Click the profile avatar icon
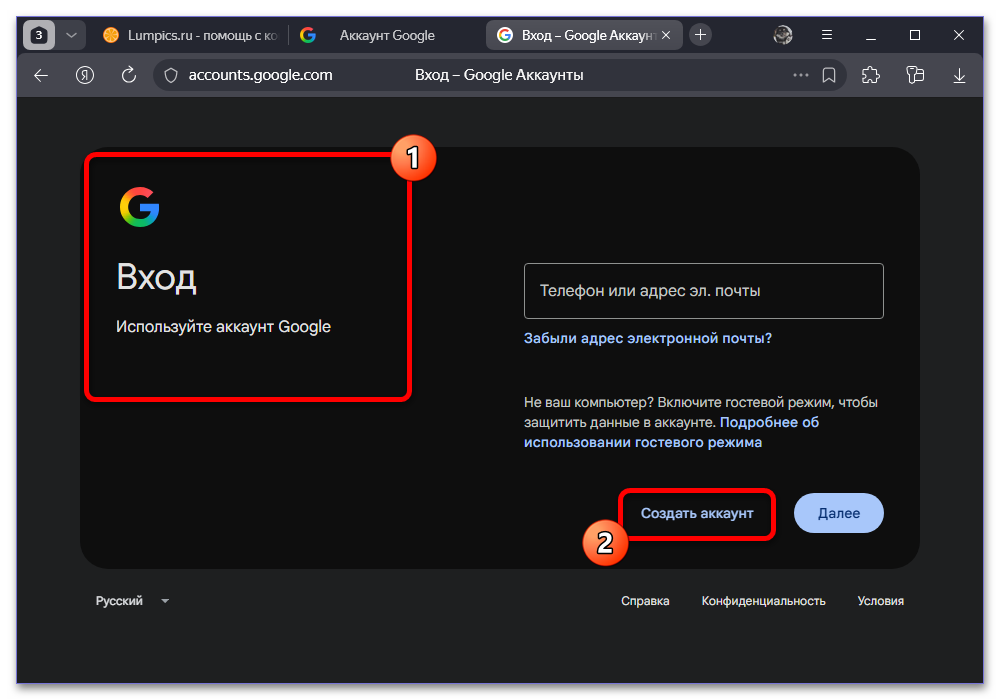The image size is (1000, 700). coord(783,35)
